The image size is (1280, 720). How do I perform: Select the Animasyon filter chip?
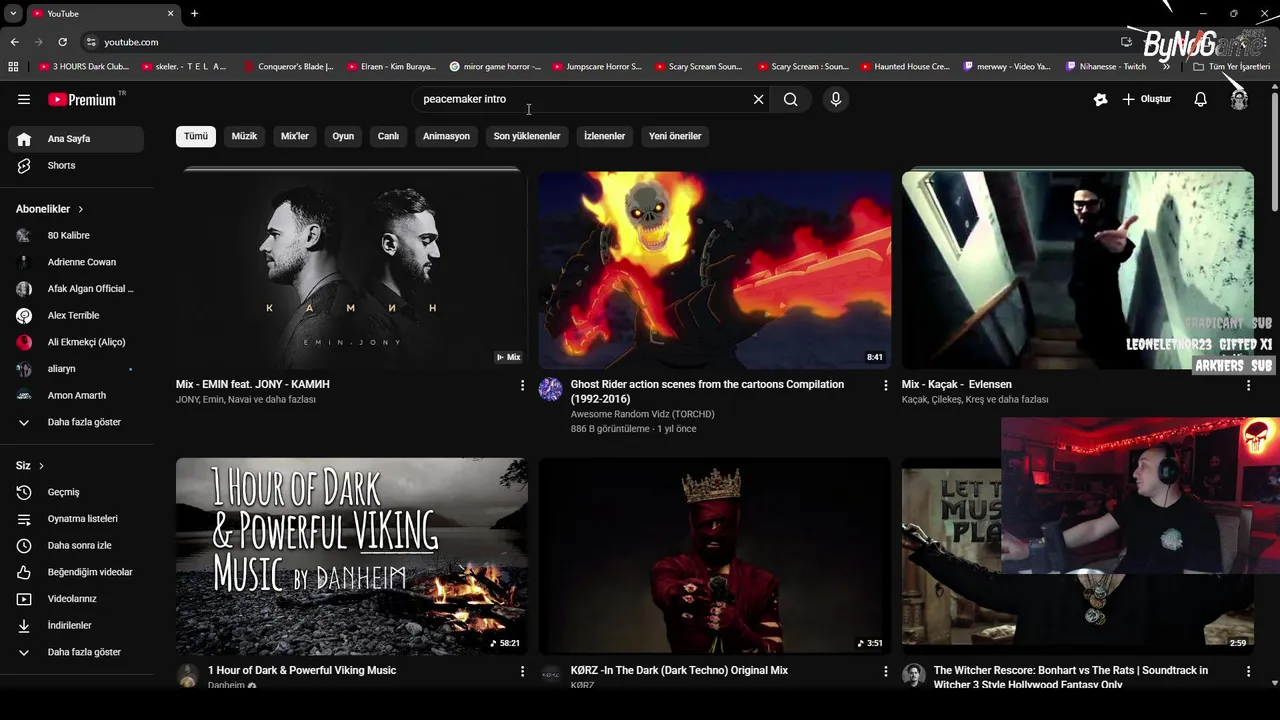[x=446, y=136]
